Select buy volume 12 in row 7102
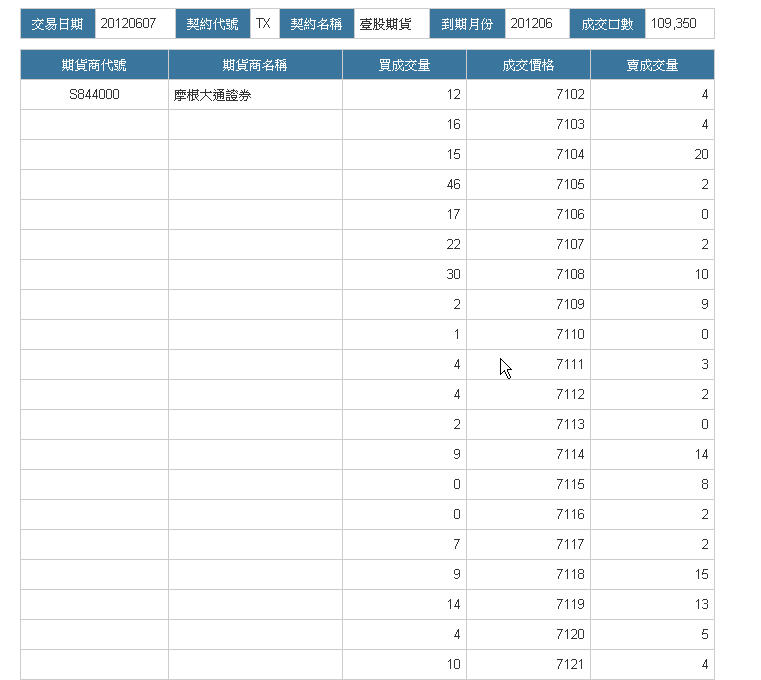This screenshot has width=761, height=680. pos(453,94)
